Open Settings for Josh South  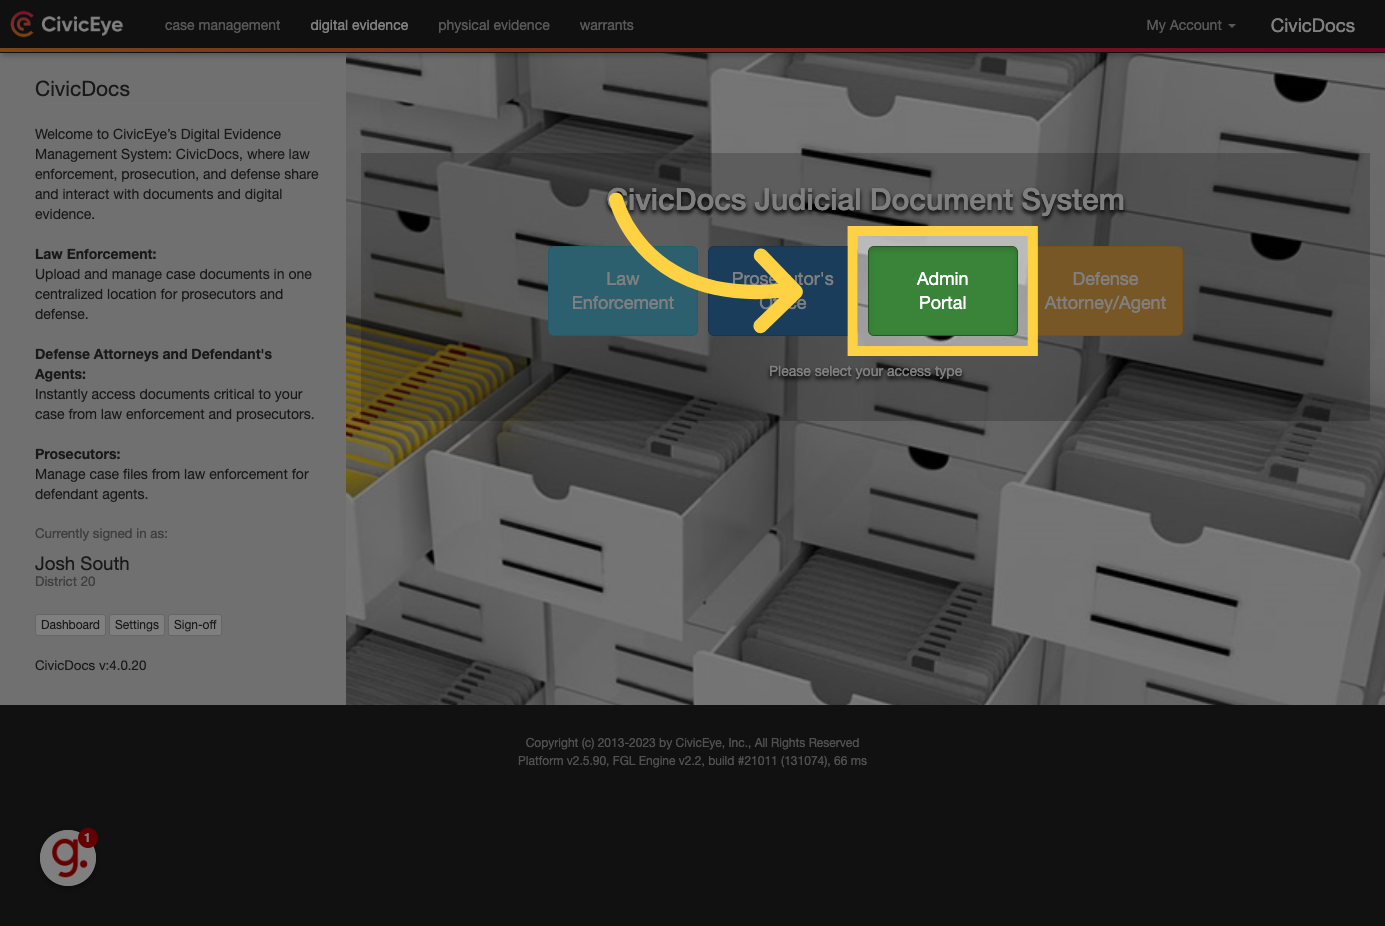coord(136,624)
